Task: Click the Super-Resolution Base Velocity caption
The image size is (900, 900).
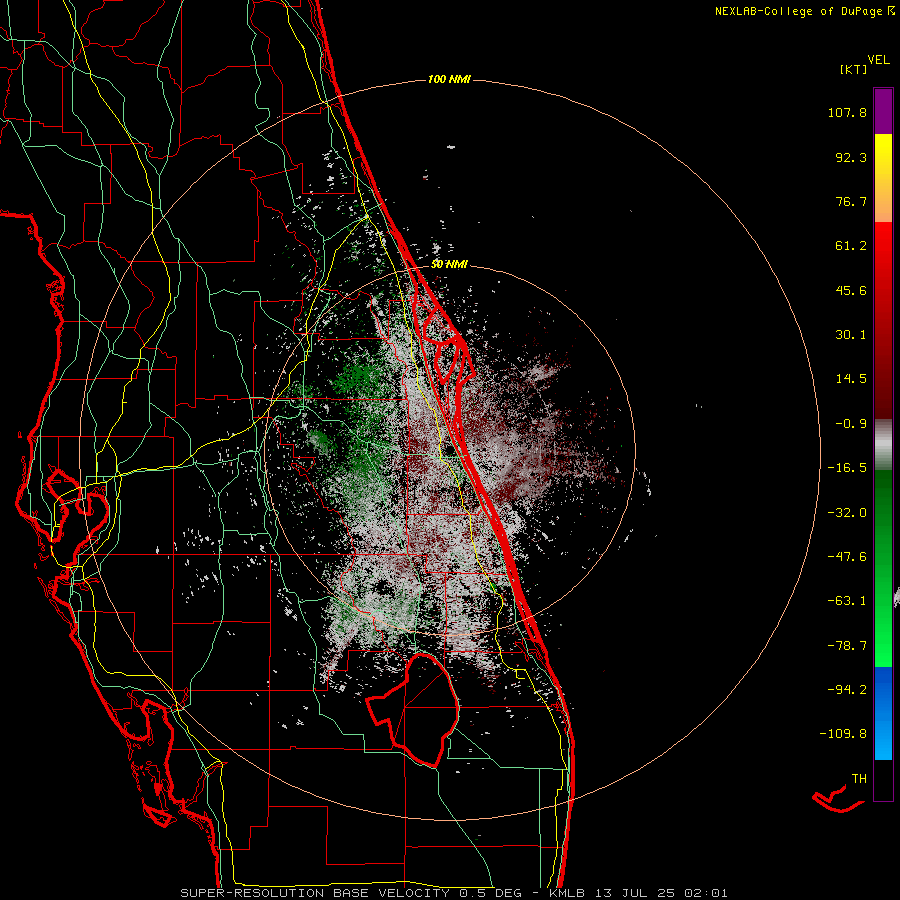Action: [x=351, y=893]
